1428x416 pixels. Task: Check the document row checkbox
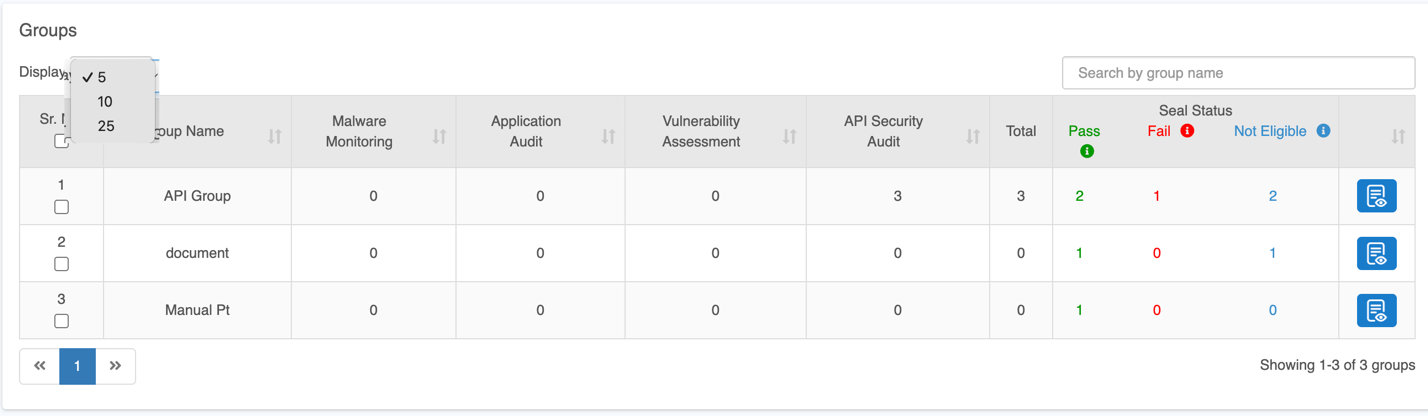(x=61, y=264)
